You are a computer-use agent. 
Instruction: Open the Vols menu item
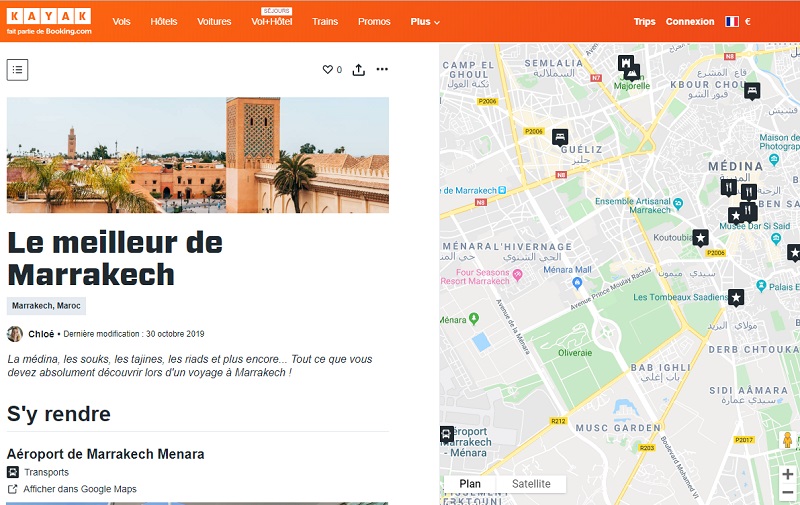click(121, 22)
